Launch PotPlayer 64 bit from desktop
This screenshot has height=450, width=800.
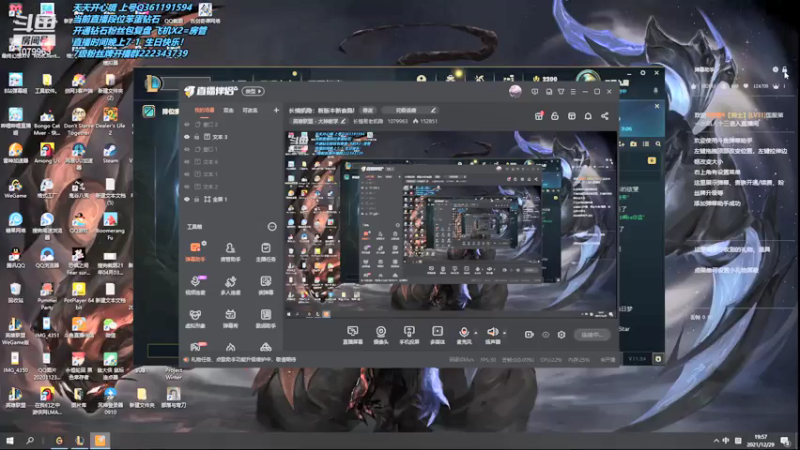[79, 295]
